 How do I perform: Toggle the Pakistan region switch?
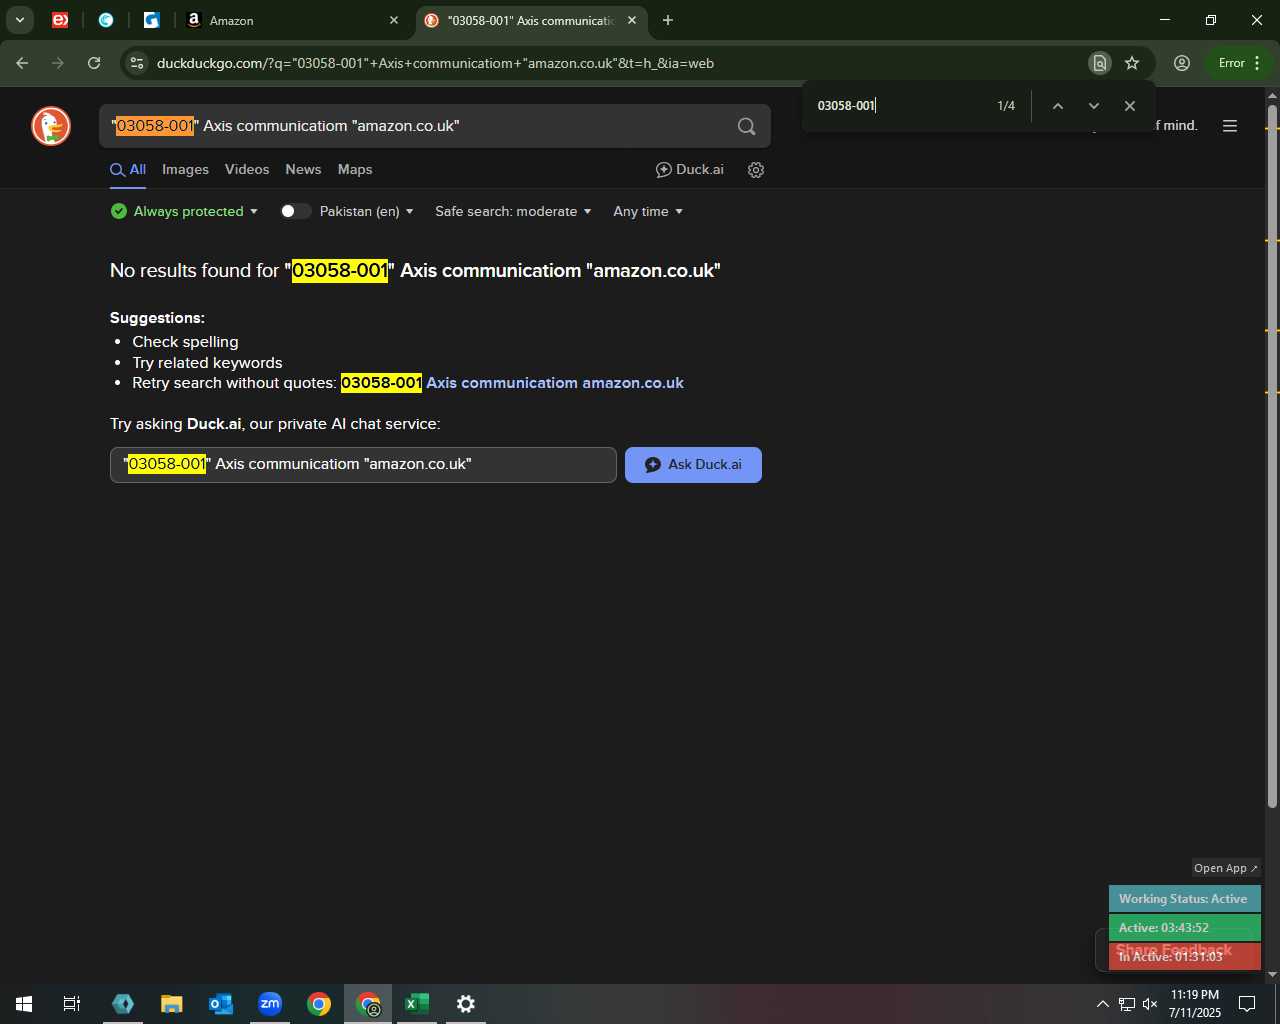point(295,212)
